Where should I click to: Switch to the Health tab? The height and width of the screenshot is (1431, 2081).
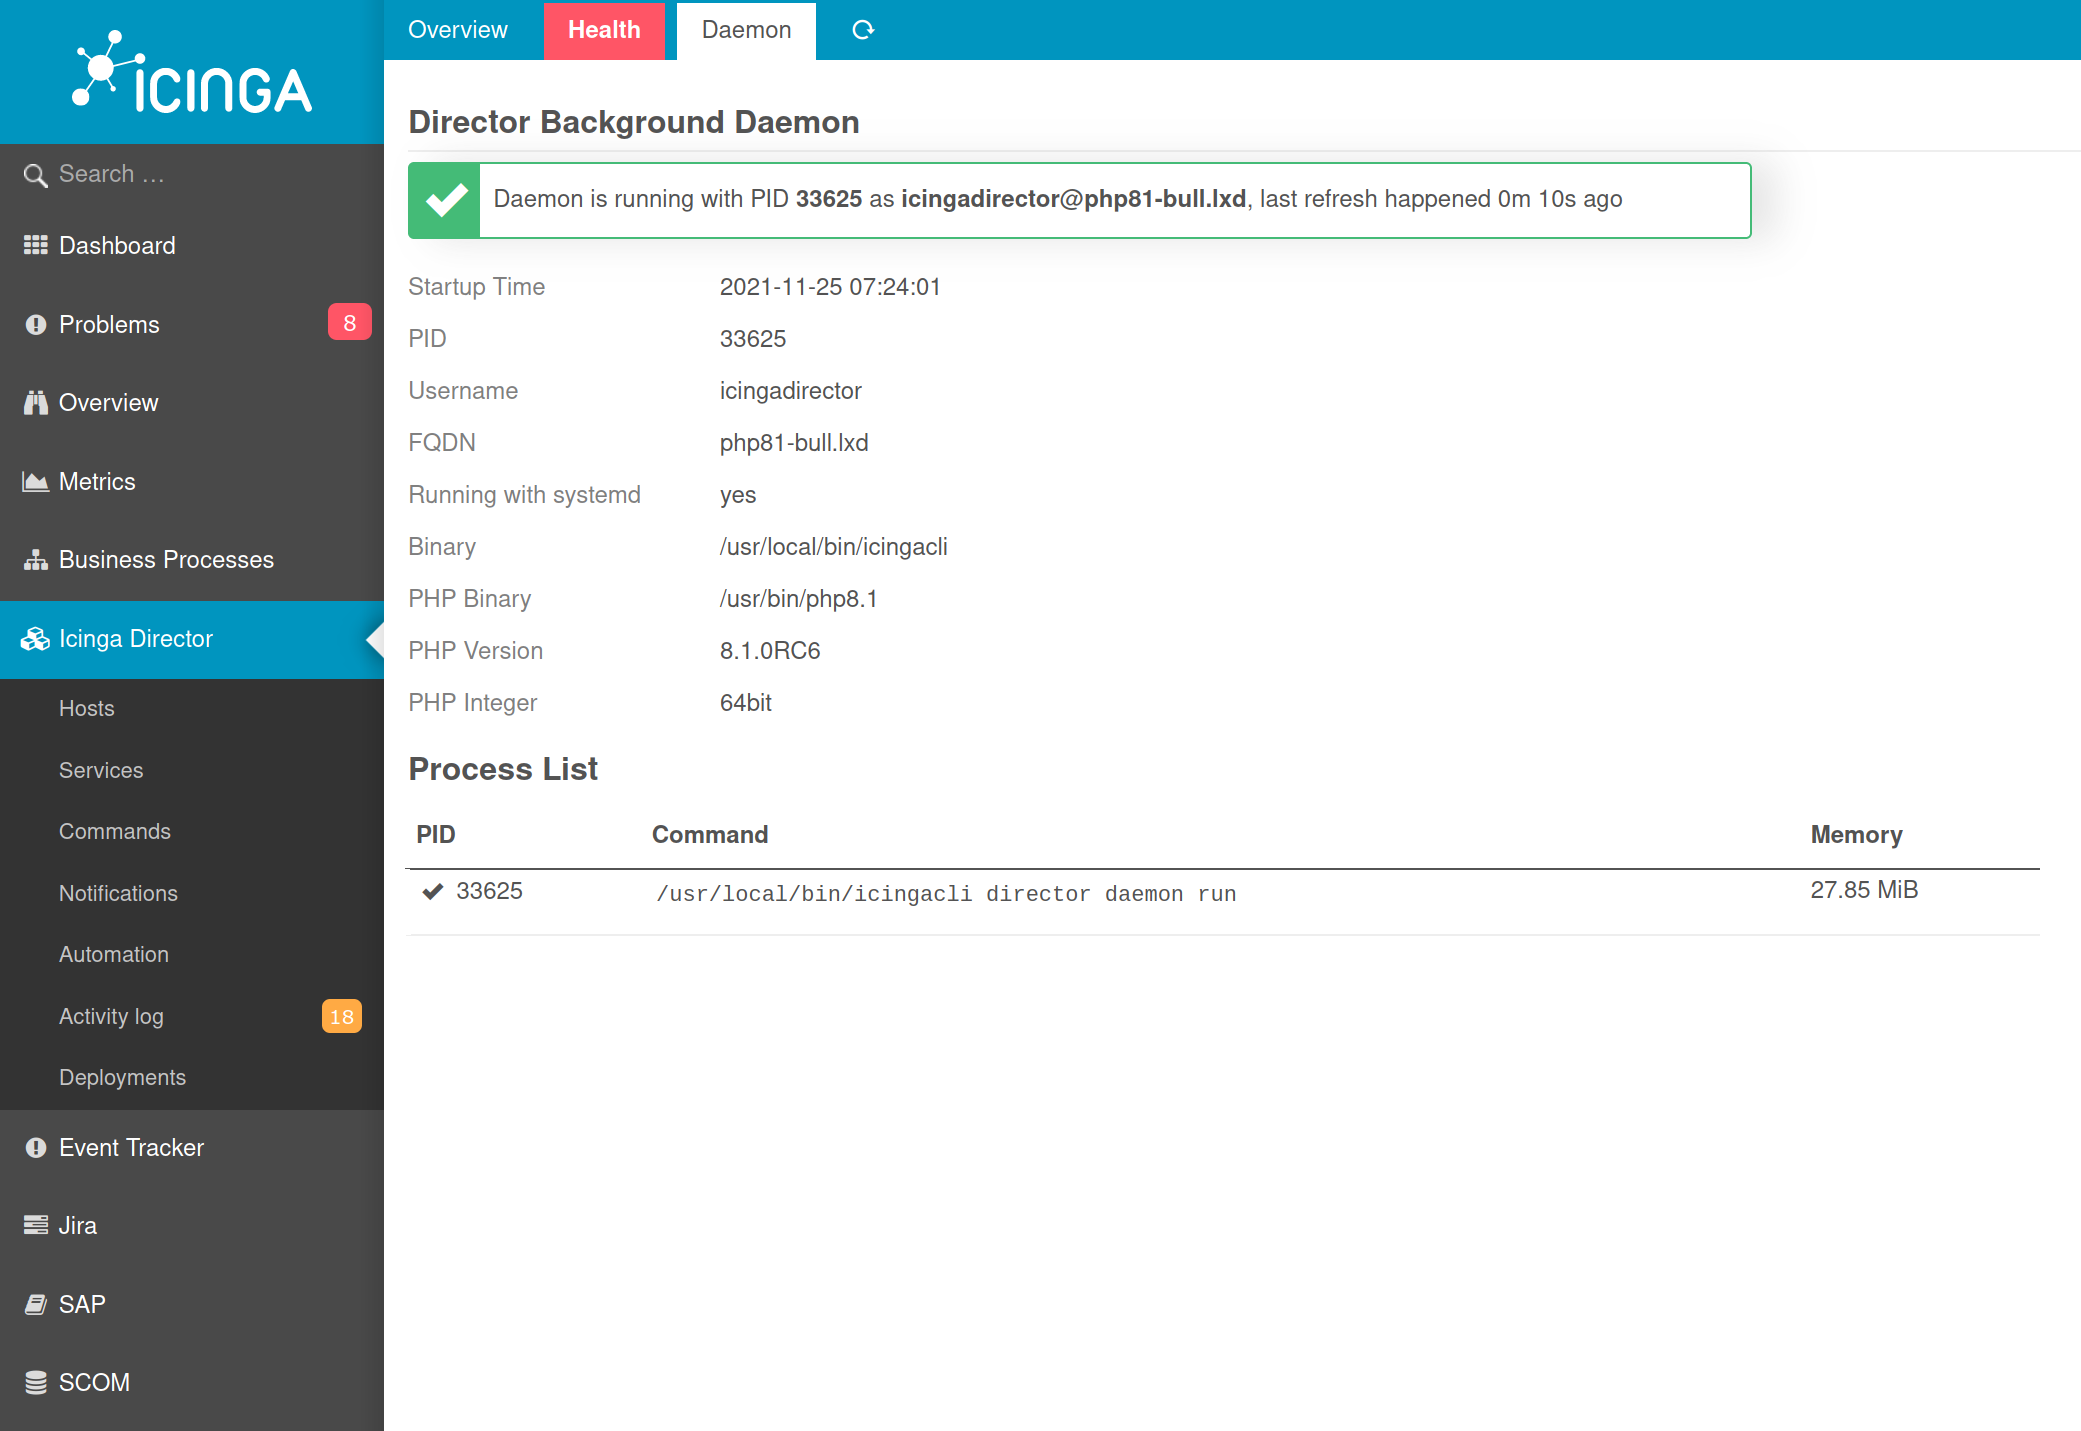[x=604, y=30]
